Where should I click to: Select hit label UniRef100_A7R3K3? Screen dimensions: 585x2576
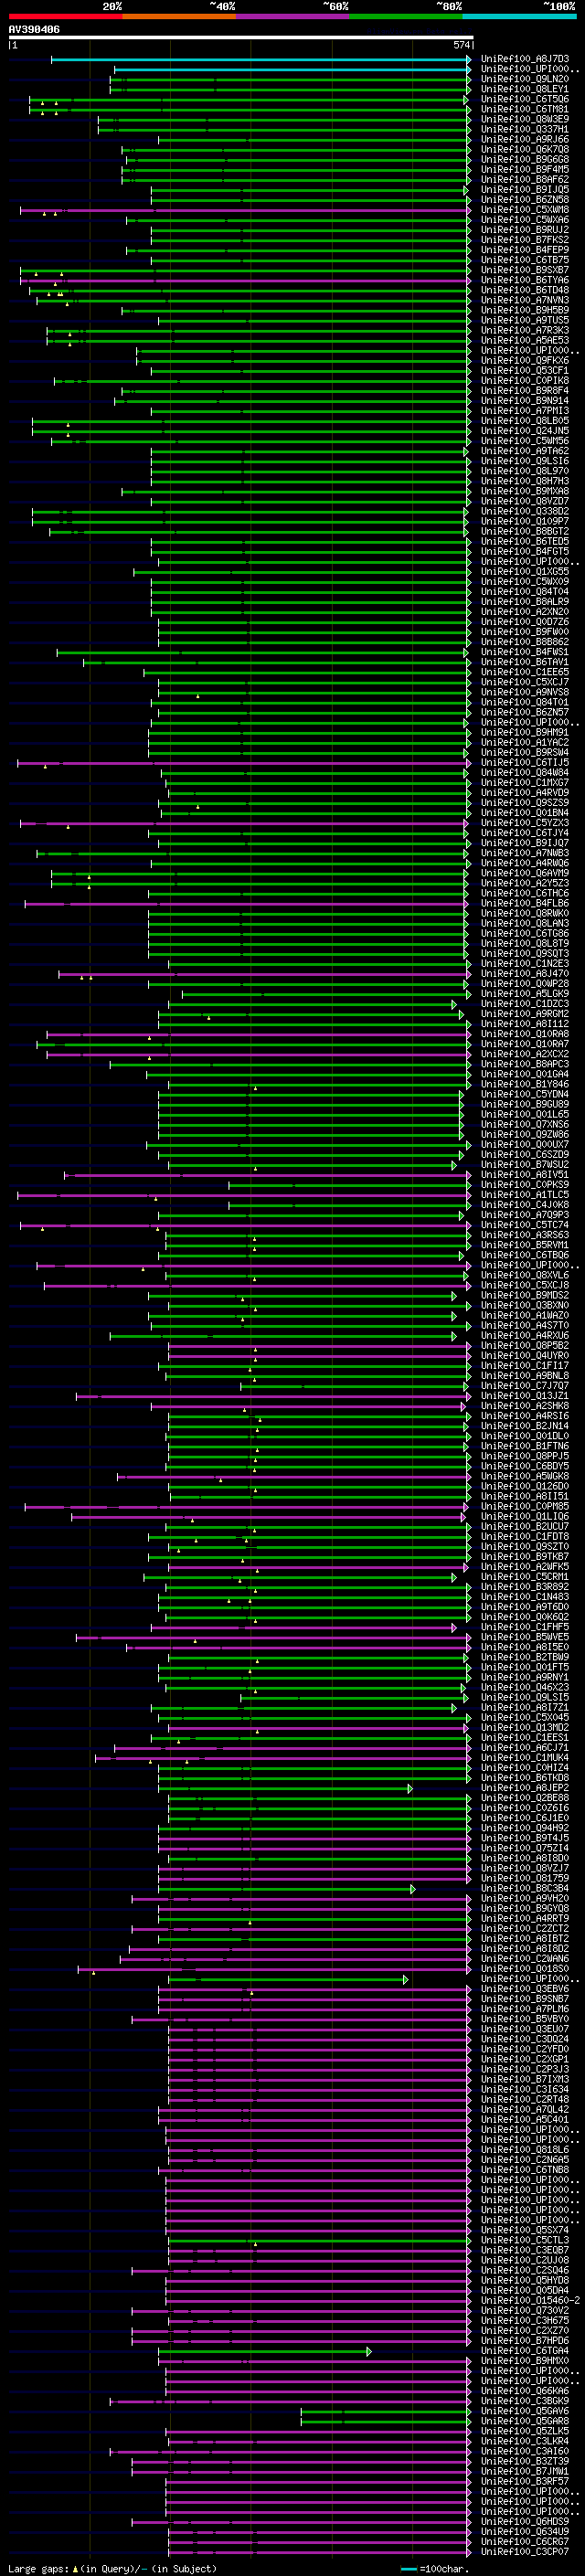coord(525,330)
